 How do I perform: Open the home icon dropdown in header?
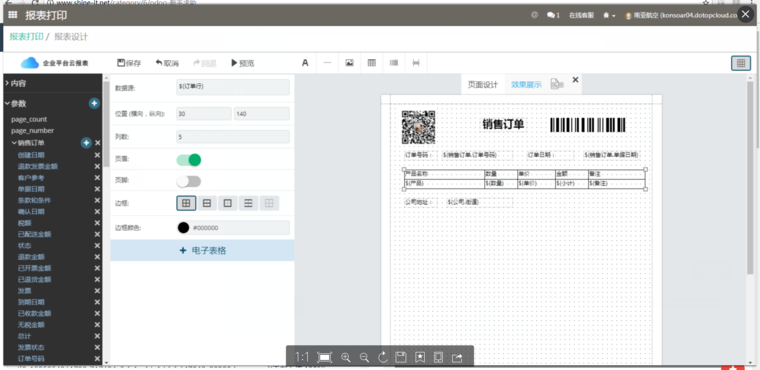click(609, 16)
